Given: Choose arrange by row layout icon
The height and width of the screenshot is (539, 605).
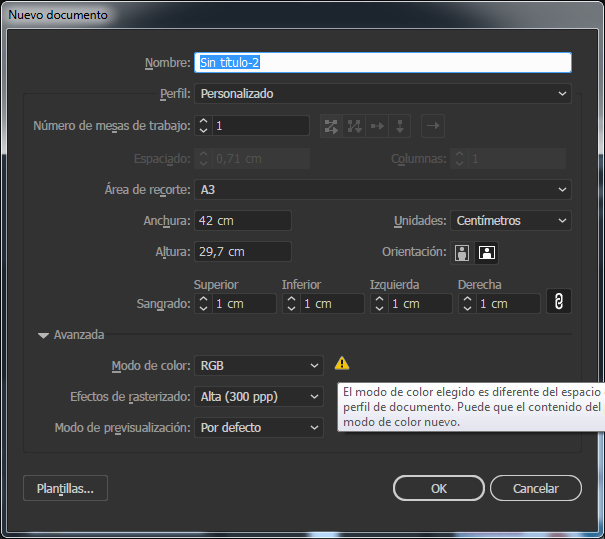Looking at the screenshot, I should [377, 126].
